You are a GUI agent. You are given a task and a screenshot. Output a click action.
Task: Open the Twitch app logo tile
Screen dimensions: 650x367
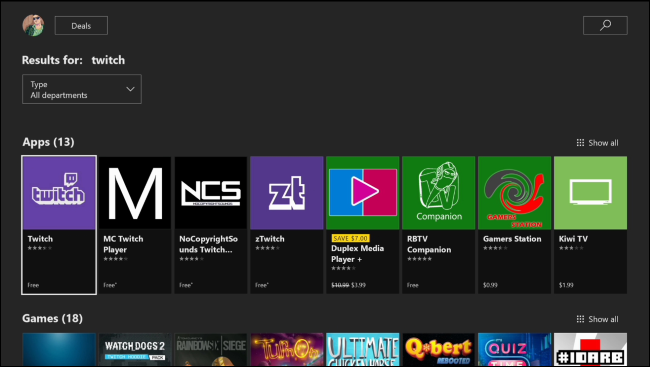[x=59, y=193]
